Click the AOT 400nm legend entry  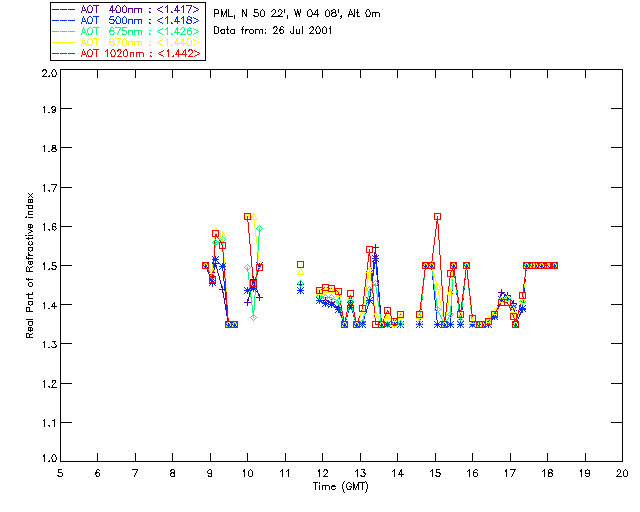[126, 9]
